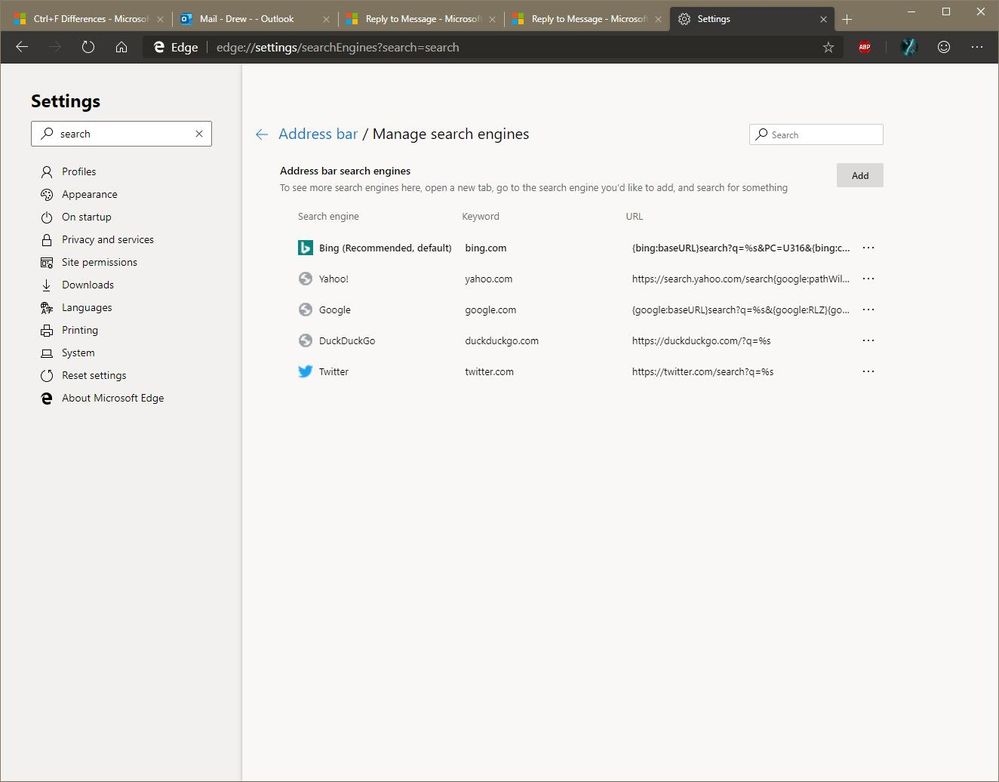Click the URL column header
This screenshot has height=782, width=999.
click(634, 217)
